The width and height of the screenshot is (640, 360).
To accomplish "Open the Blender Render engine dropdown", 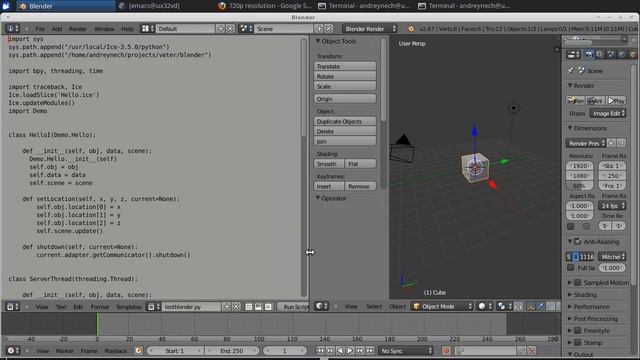I will pyautogui.click(x=370, y=29).
